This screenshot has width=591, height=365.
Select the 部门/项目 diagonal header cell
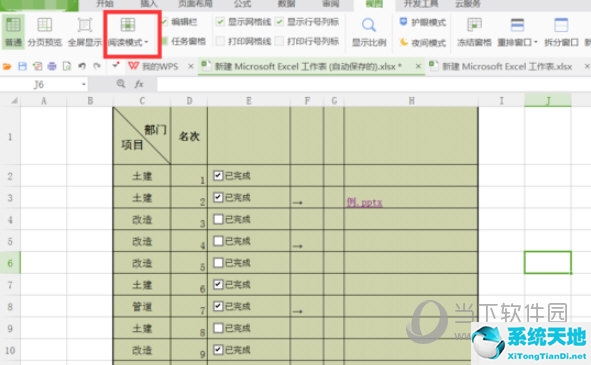tap(142, 136)
